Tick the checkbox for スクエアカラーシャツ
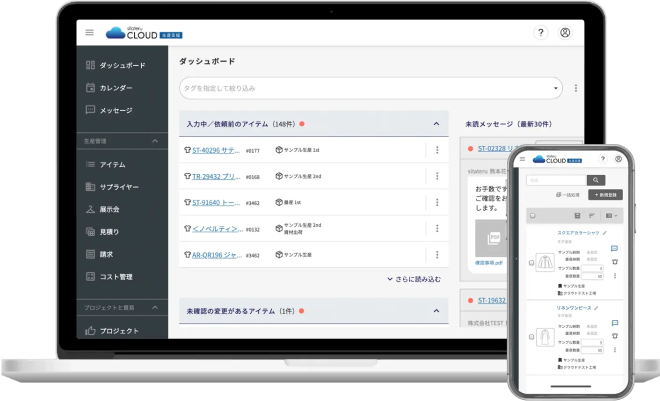The height and width of the screenshot is (401, 660). pyautogui.click(x=531, y=263)
